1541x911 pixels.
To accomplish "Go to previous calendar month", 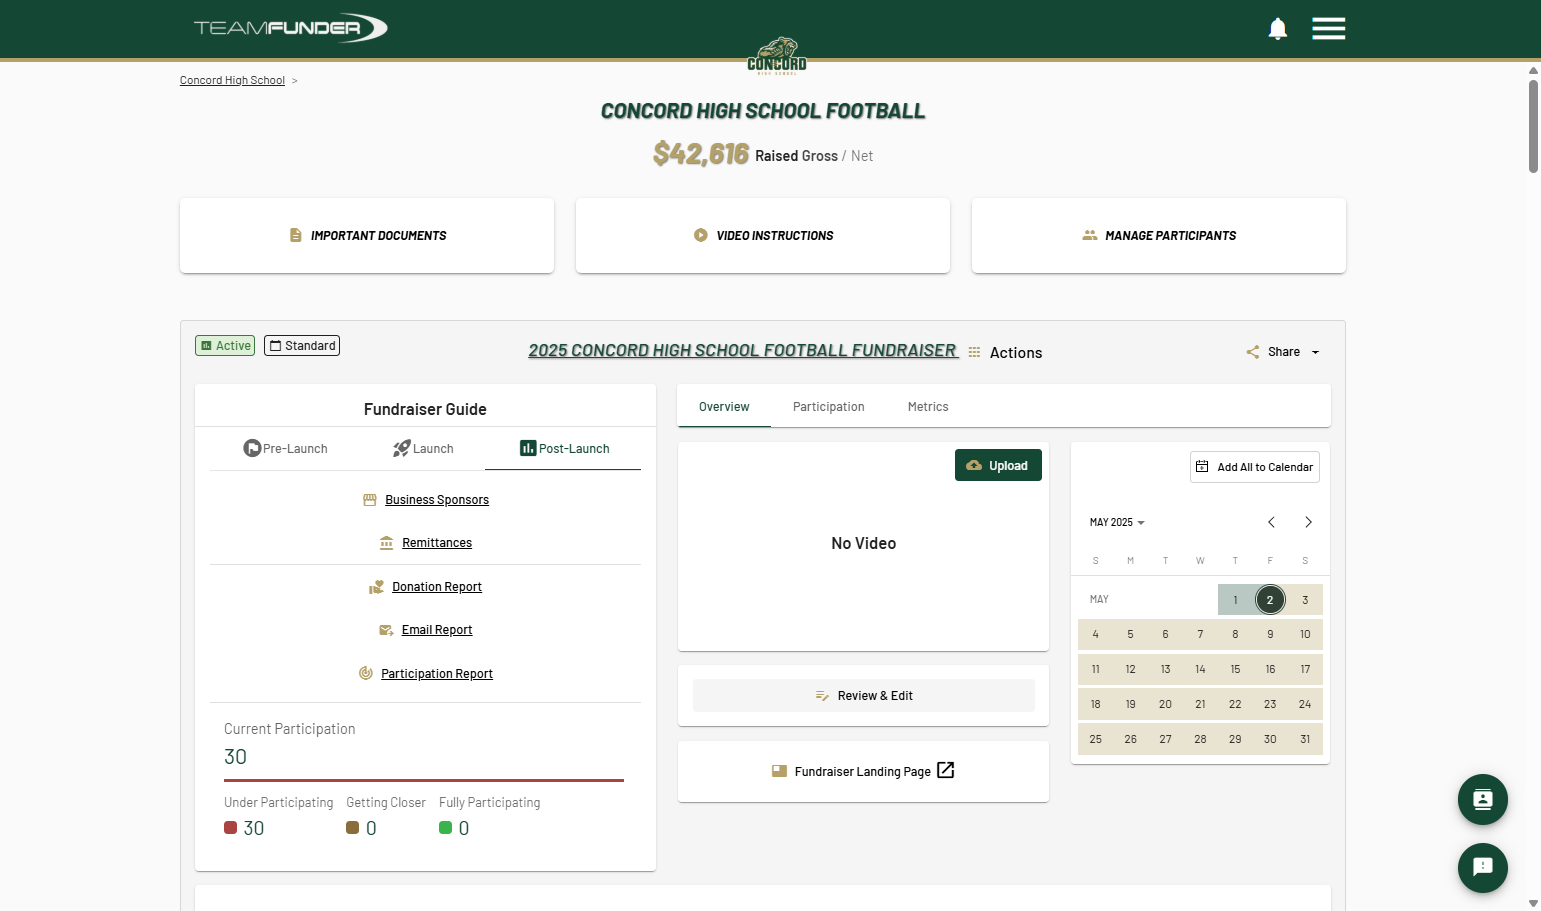I will click(1271, 522).
